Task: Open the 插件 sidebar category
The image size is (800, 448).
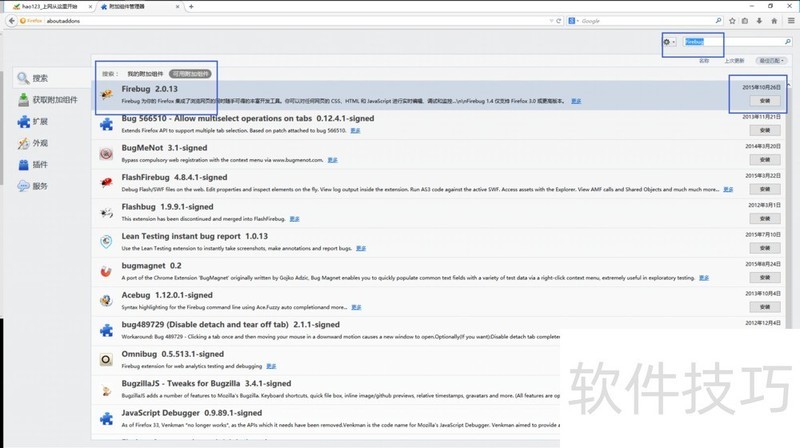Action: click(x=52, y=164)
